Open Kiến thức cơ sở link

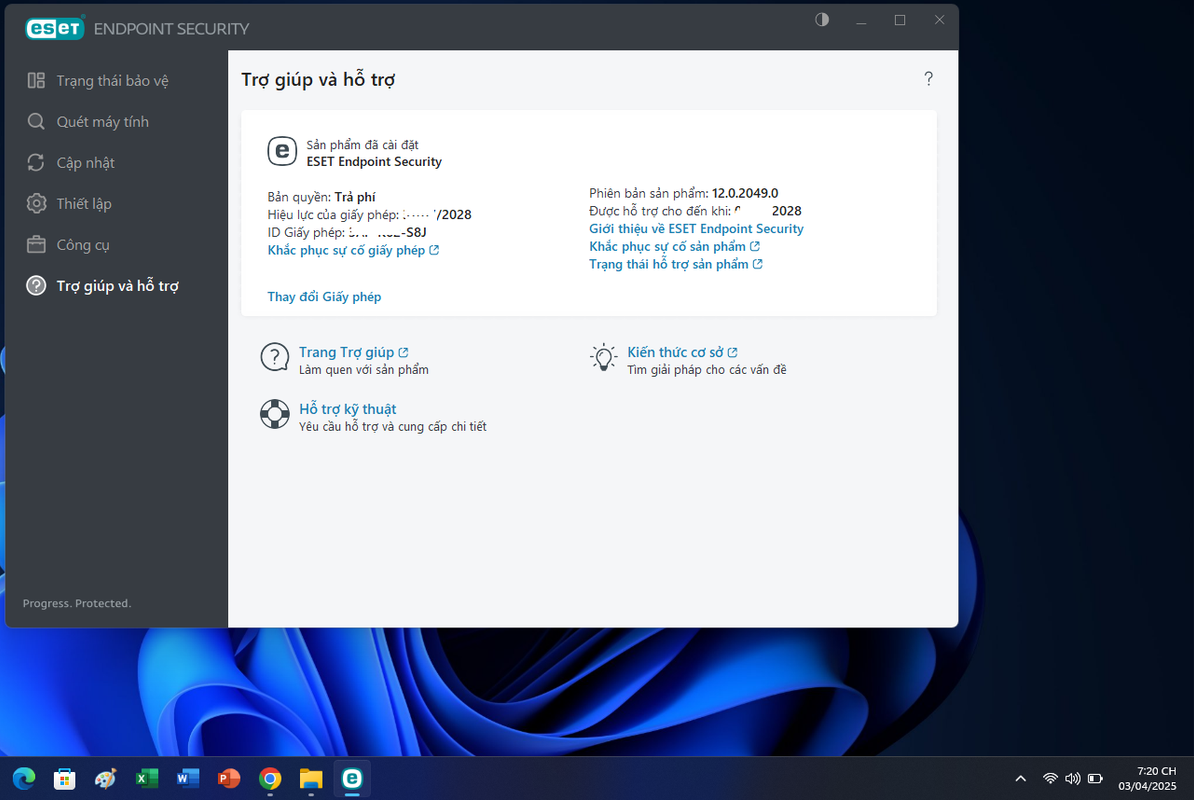point(682,352)
